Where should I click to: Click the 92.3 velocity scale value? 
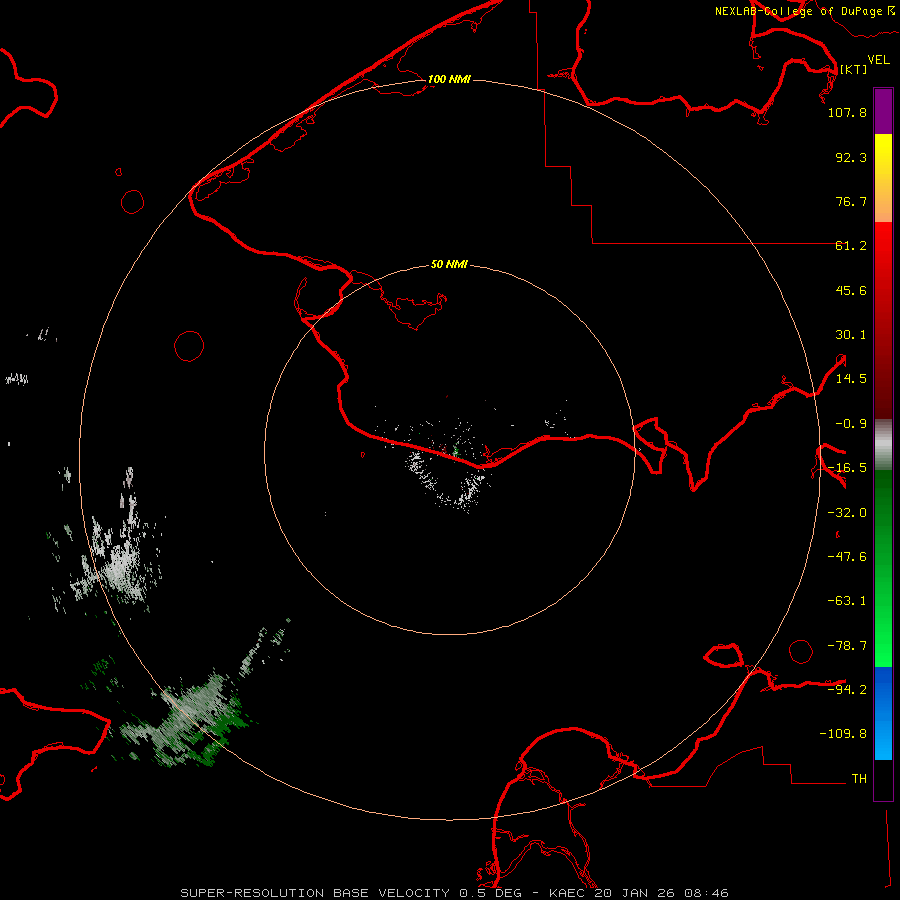[851, 157]
